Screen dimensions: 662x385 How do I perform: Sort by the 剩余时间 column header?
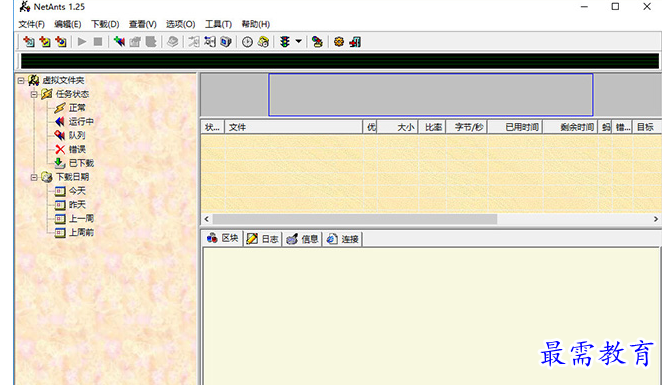(x=570, y=127)
